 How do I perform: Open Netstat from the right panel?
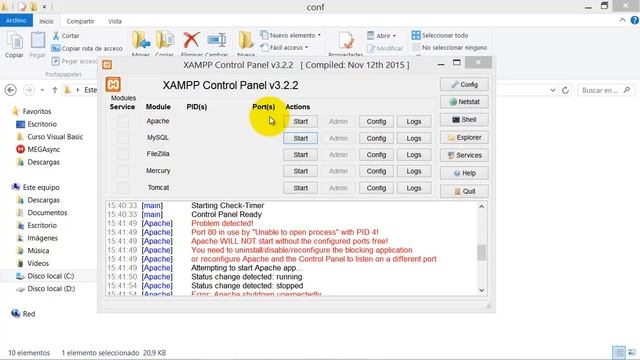[464, 102]
